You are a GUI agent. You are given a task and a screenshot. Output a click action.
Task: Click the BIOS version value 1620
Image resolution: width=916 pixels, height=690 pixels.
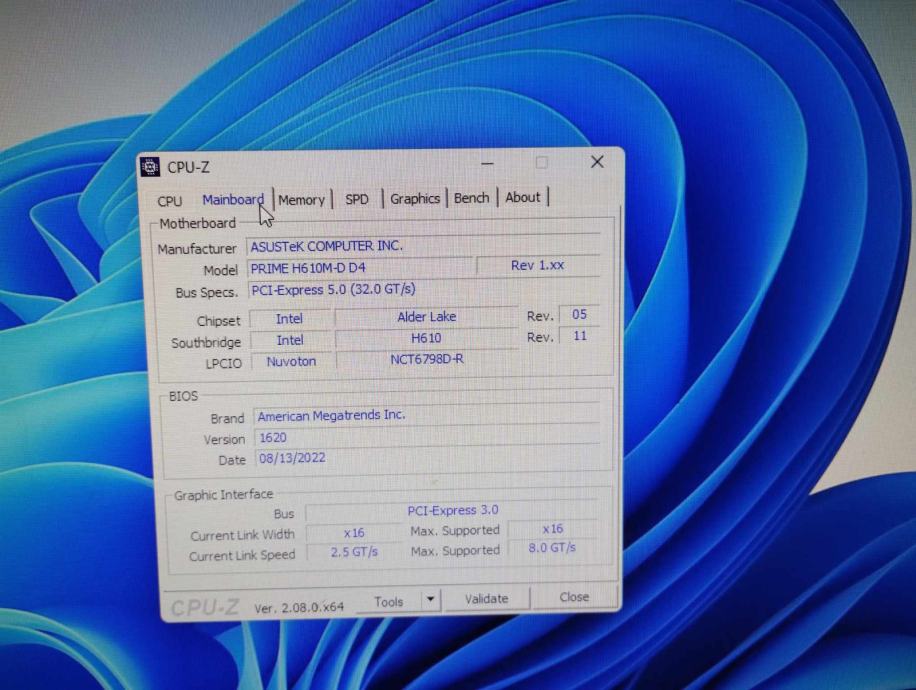[427, 438]
